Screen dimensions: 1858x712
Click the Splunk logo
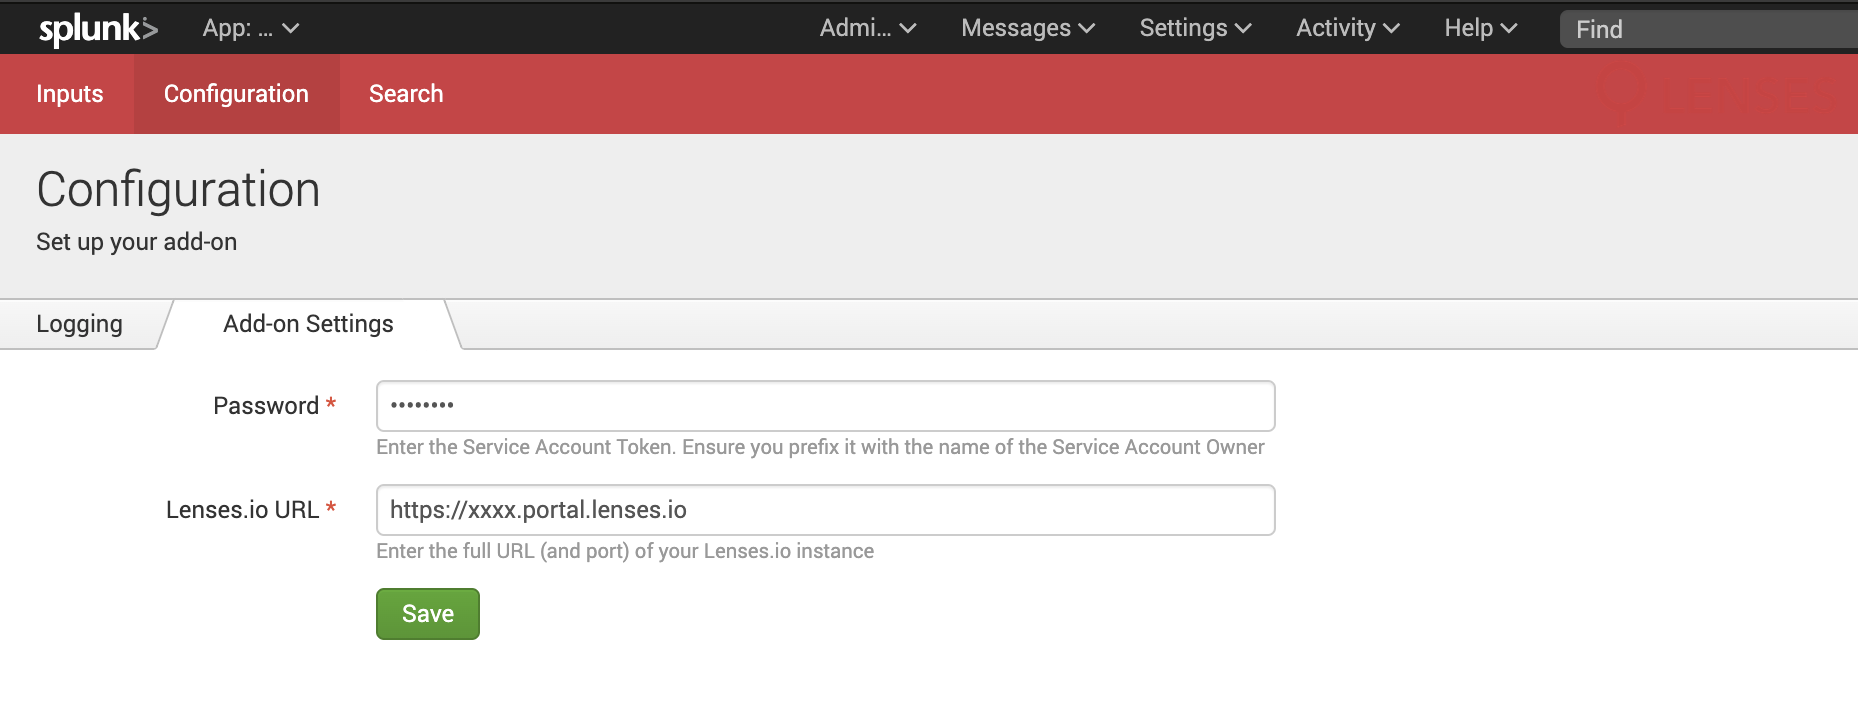[98, 29]
